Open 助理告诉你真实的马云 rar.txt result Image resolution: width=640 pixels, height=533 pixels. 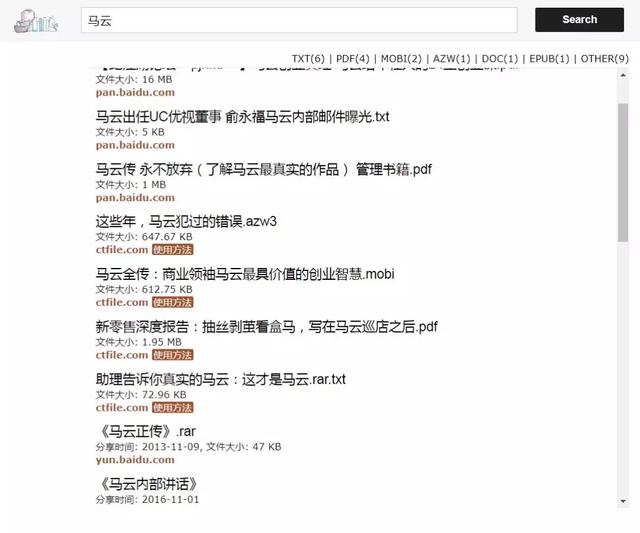[x=221, y=379]
